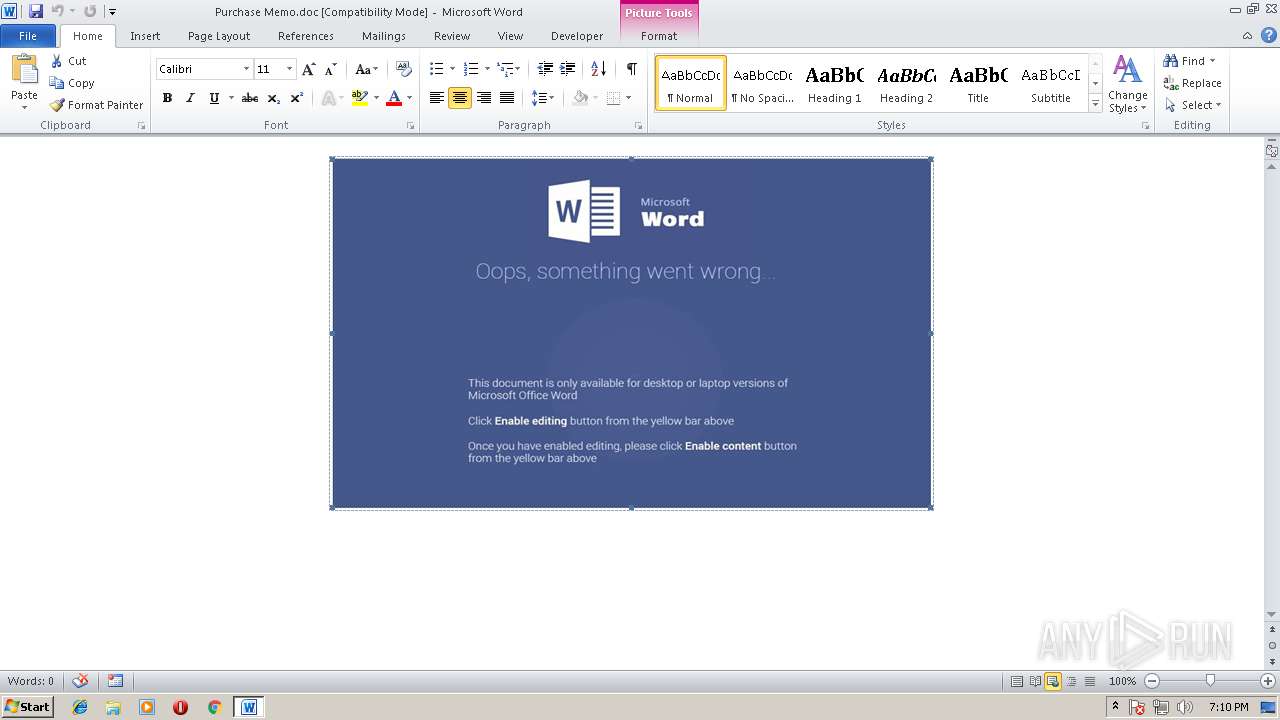Expand the Bullets dropdown arrow
Image resolution: width=1280 pixels, height=720 pixels.
tap(453, 69)
